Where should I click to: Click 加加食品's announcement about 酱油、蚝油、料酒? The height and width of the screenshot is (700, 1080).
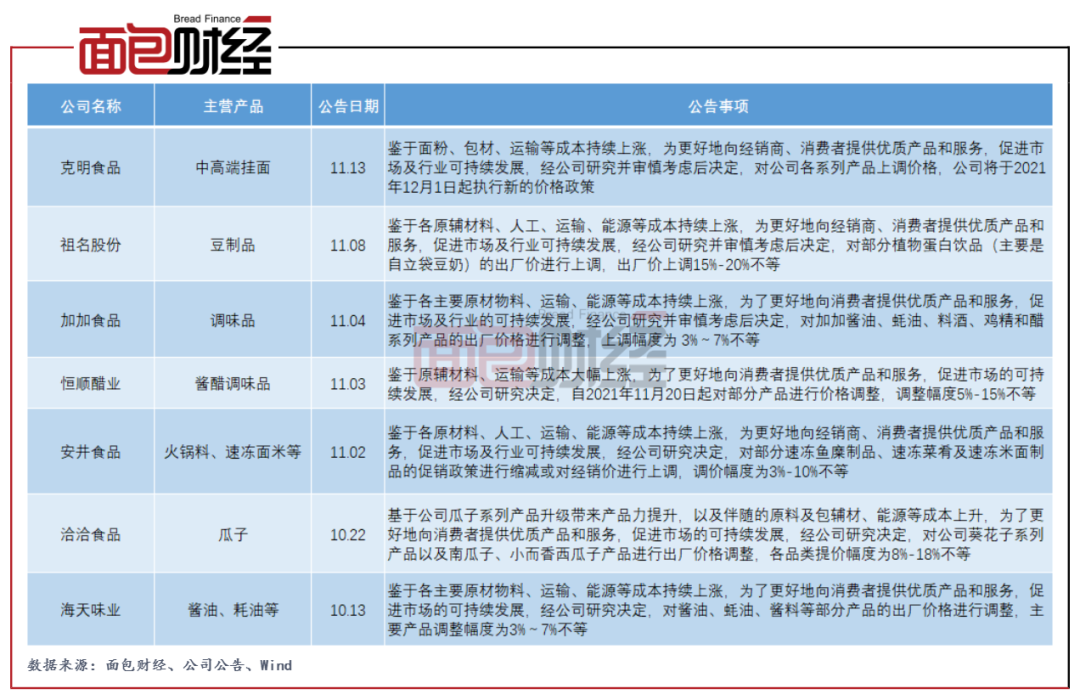716,320
